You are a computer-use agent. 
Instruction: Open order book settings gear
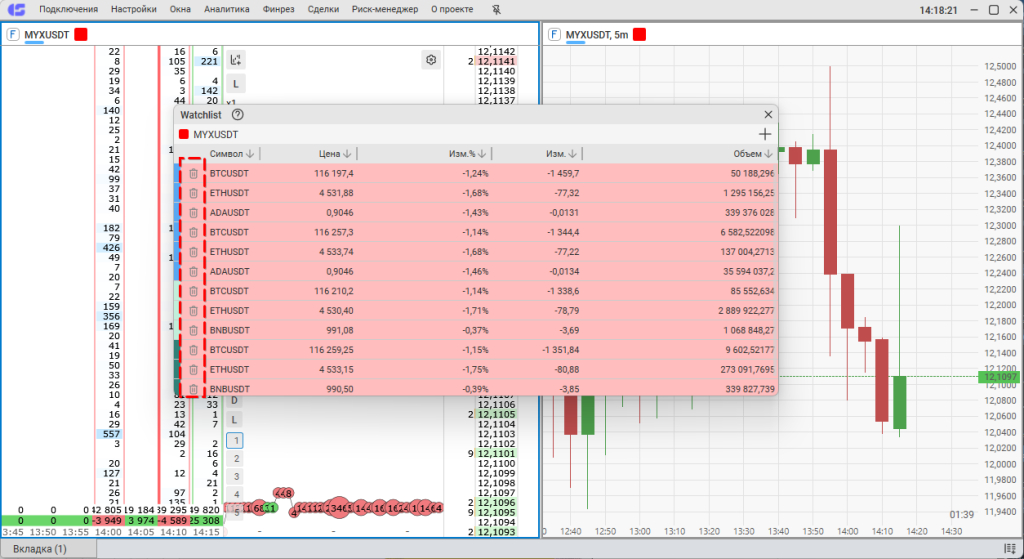pyautogui.click(x=431, y=60)
